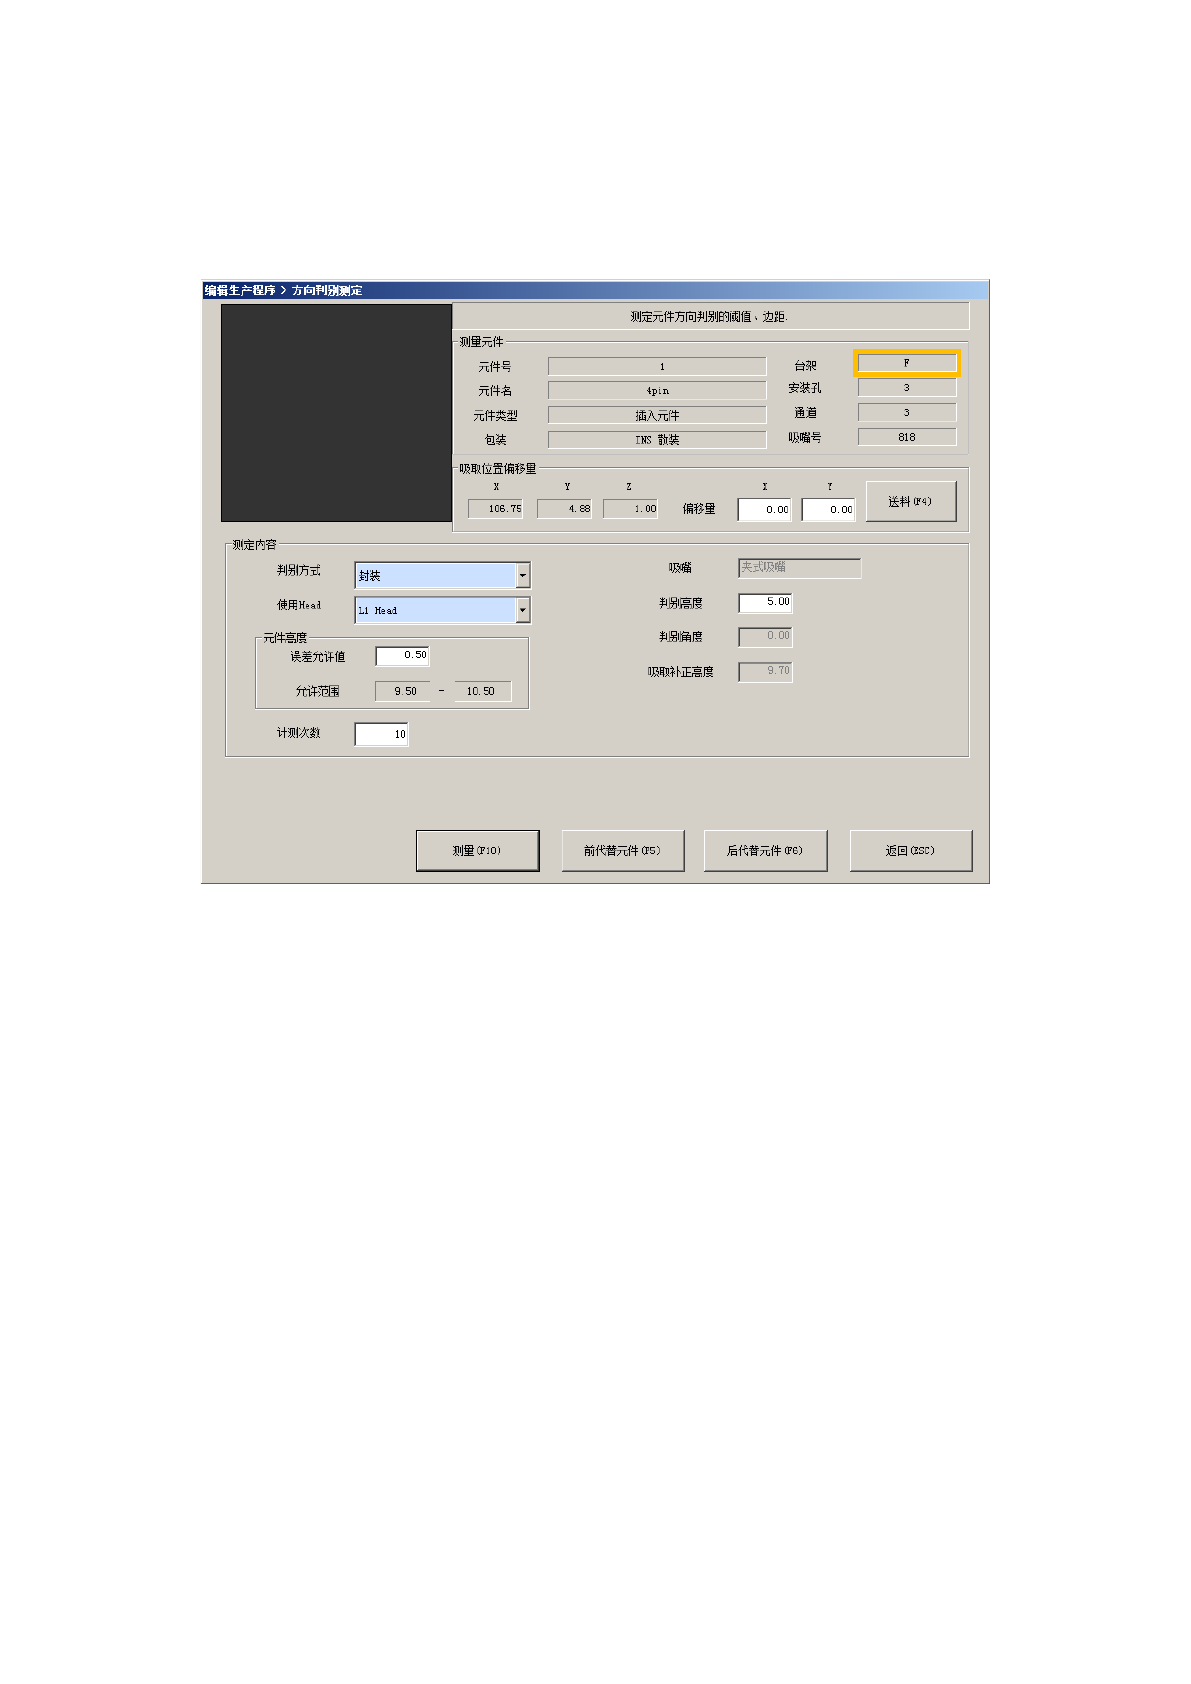Click the 计测次数 field showing 10
The image size is (1191, 1684).
point(381,734)
